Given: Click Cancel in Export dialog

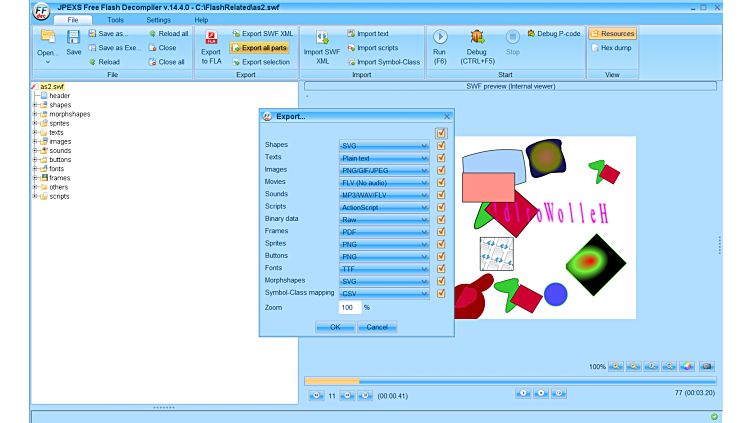Looking at the screenshot, I should tap(377, 327).
